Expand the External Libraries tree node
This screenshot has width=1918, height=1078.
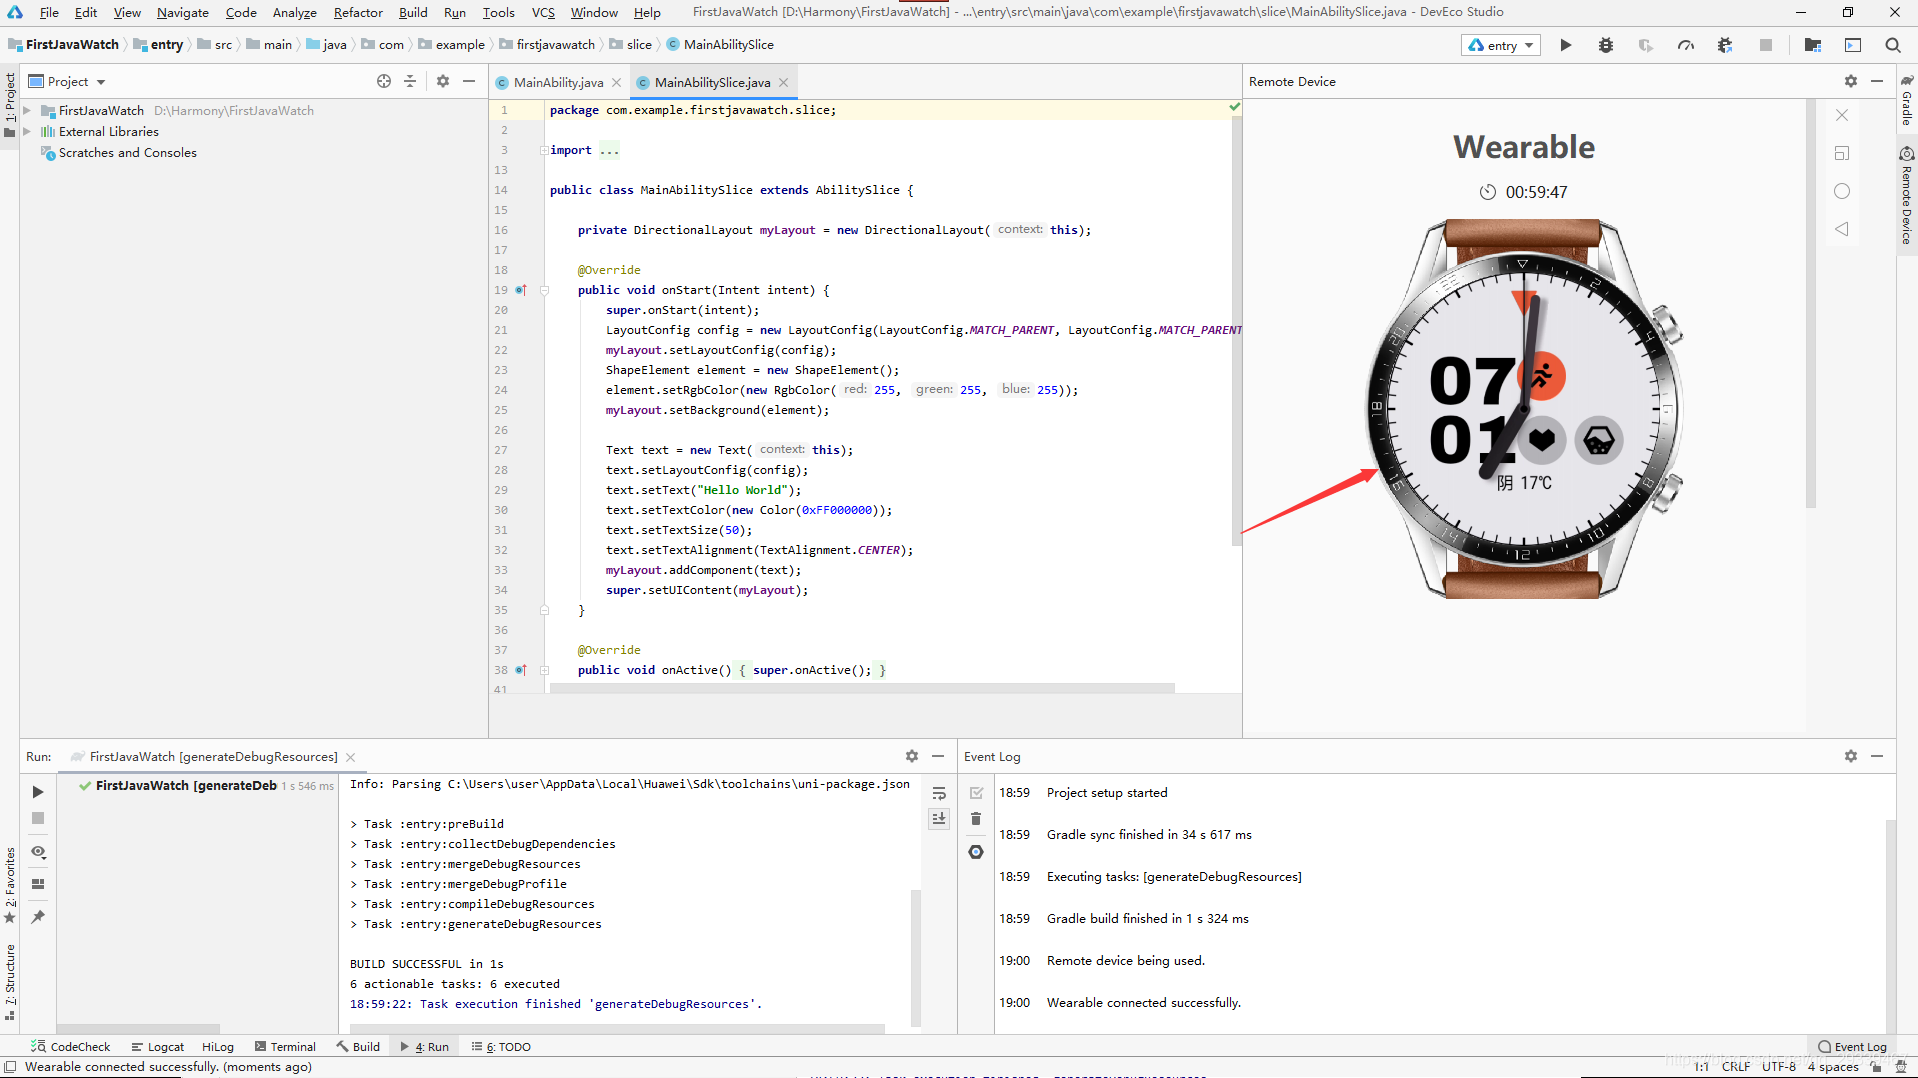27,132
